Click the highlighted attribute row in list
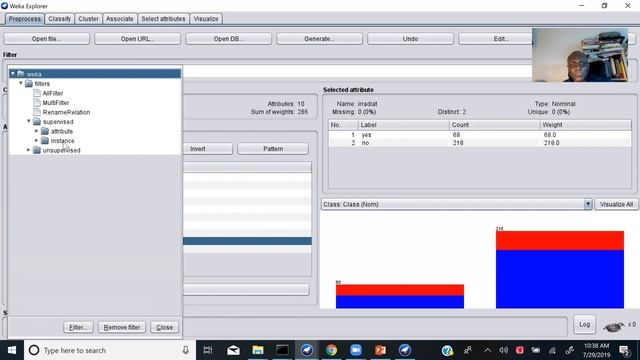This screenshot has height=360, width=640. click(247, 241)
